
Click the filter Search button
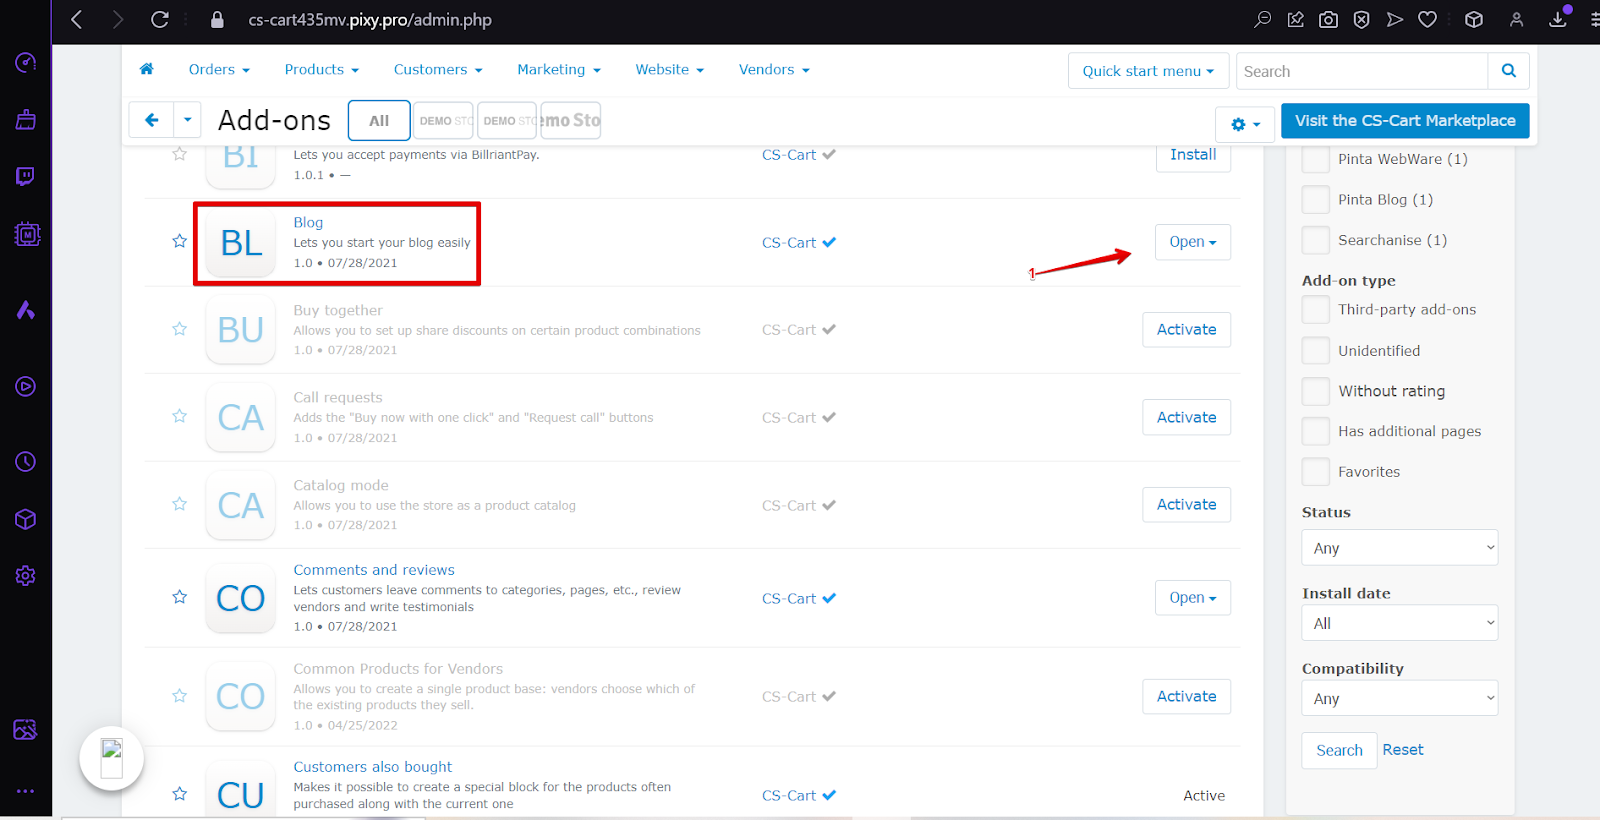pyautogui.click(x=1339, y=750)
